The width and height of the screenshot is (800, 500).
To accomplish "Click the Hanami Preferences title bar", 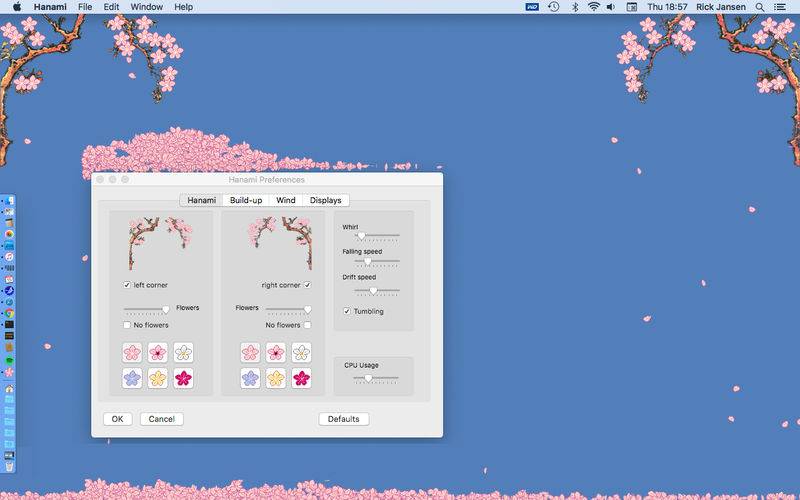I will (x=267, y=180).
